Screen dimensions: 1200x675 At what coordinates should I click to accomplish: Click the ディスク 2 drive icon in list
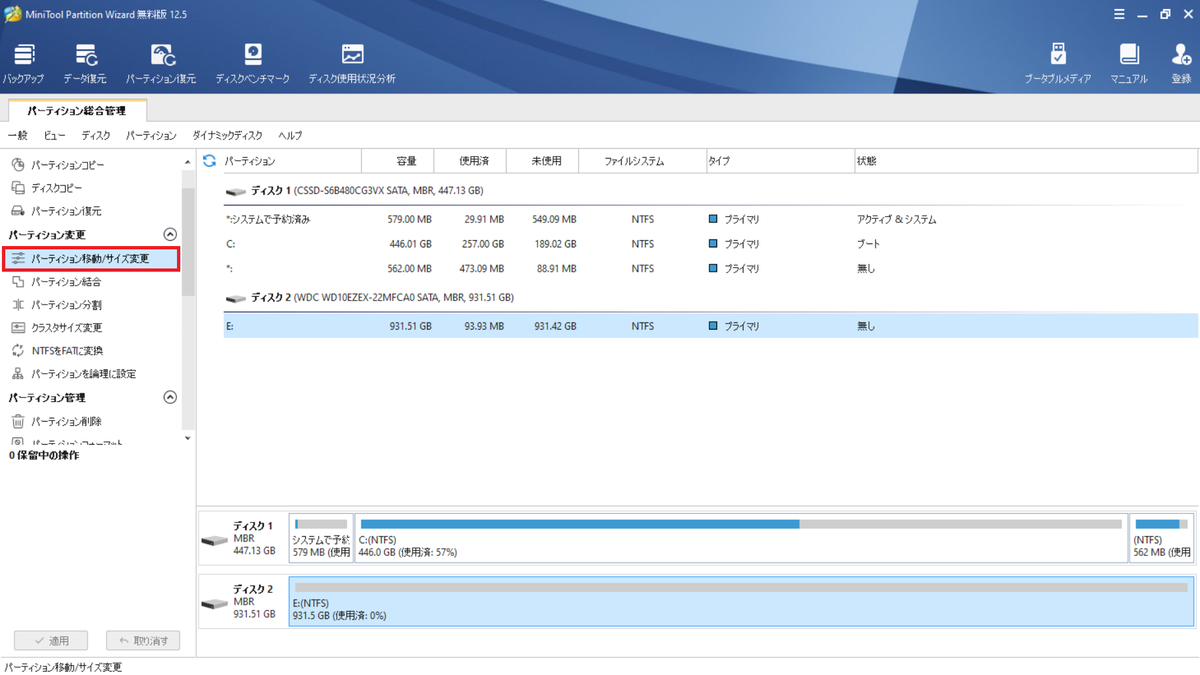point(236,299)
